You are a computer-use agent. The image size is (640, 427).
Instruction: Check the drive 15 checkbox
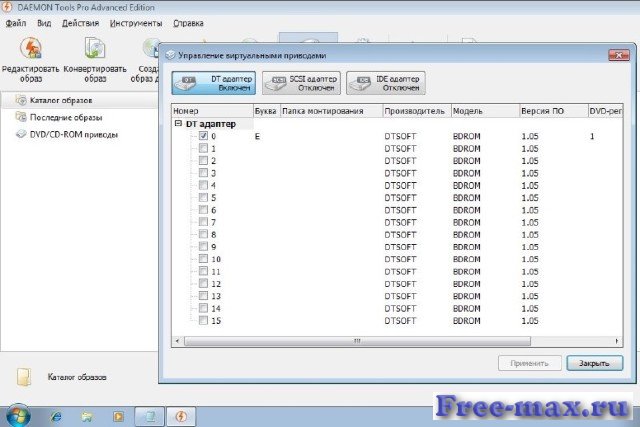(x=203, y=320)
